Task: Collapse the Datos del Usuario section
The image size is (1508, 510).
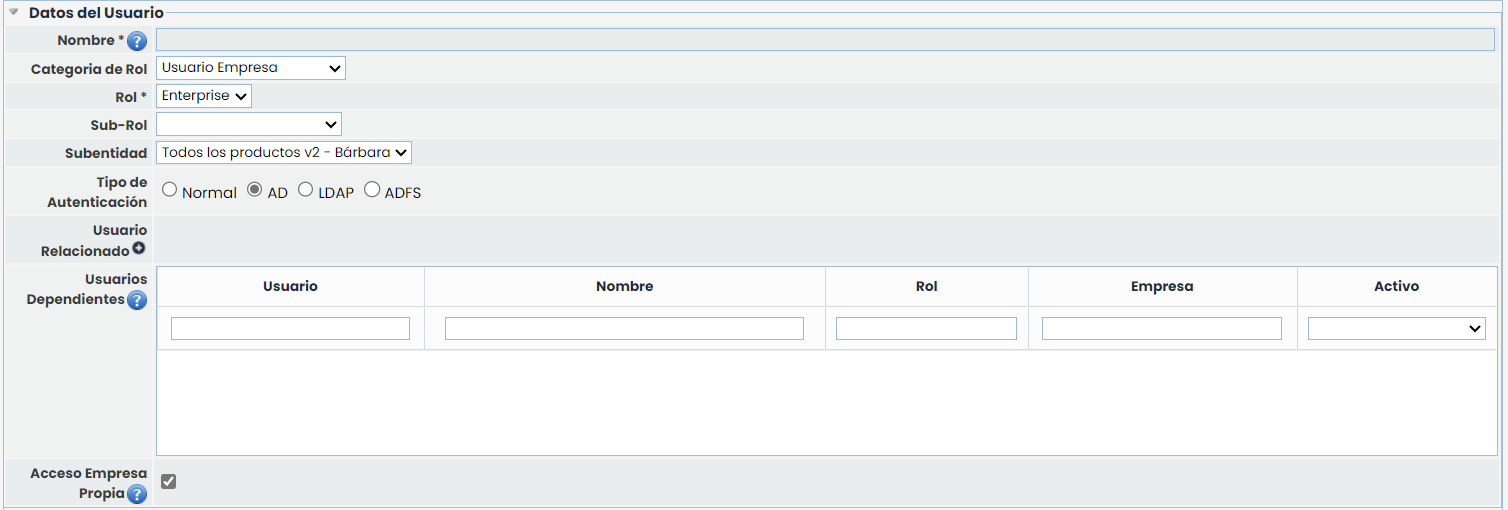Action: coord(14,13)
